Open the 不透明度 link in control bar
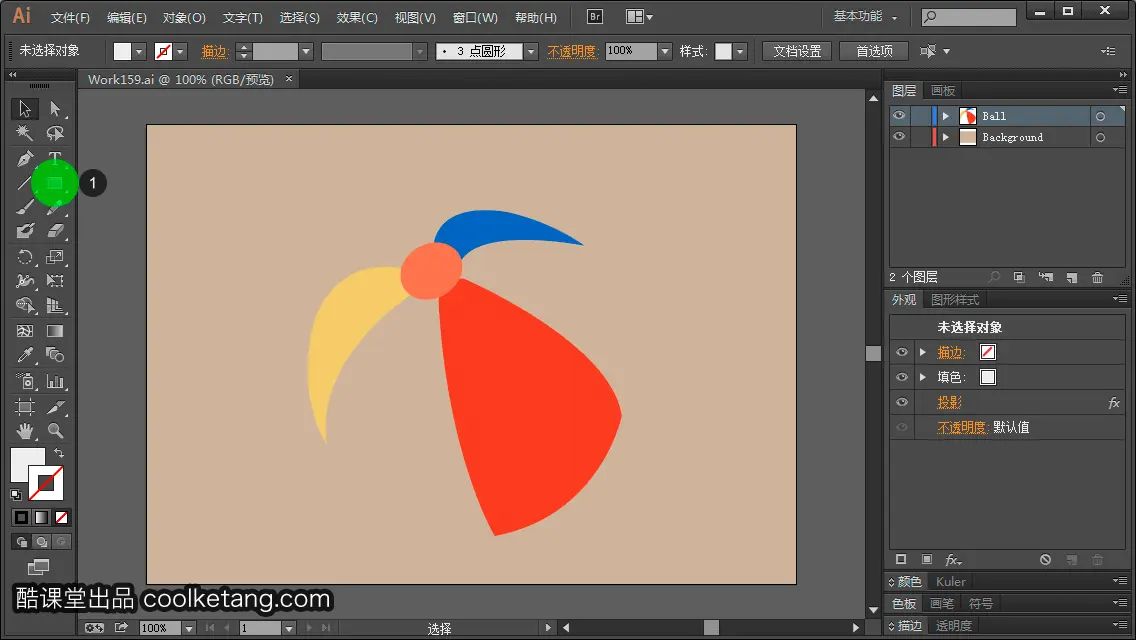Screen dimensions: 1136x640 573,51
